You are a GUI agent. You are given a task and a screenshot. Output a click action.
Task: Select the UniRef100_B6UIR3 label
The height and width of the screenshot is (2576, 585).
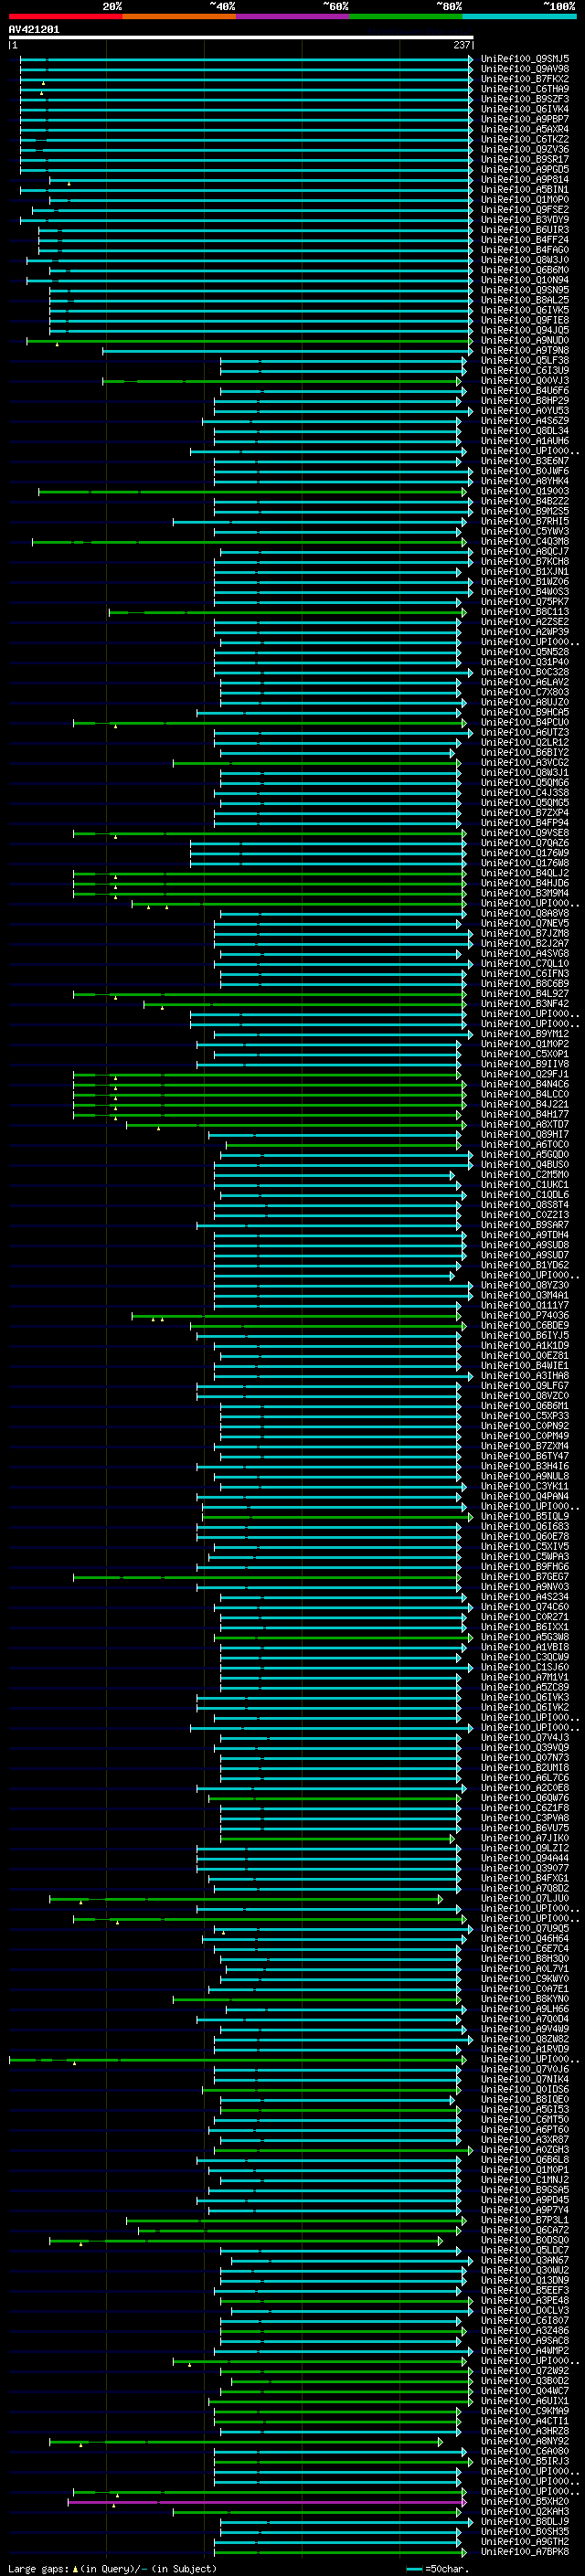(525, 230)
